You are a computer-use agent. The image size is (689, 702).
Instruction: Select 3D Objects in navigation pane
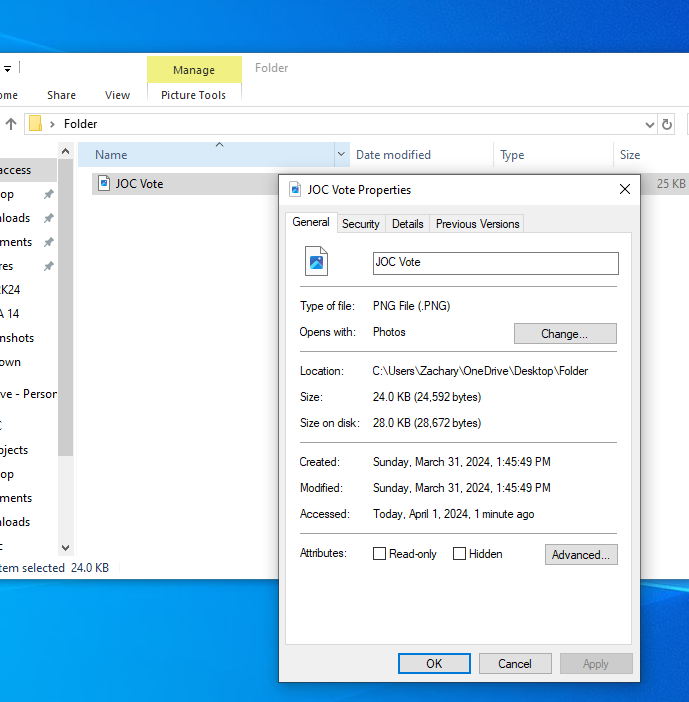click(x=28, y=450)
